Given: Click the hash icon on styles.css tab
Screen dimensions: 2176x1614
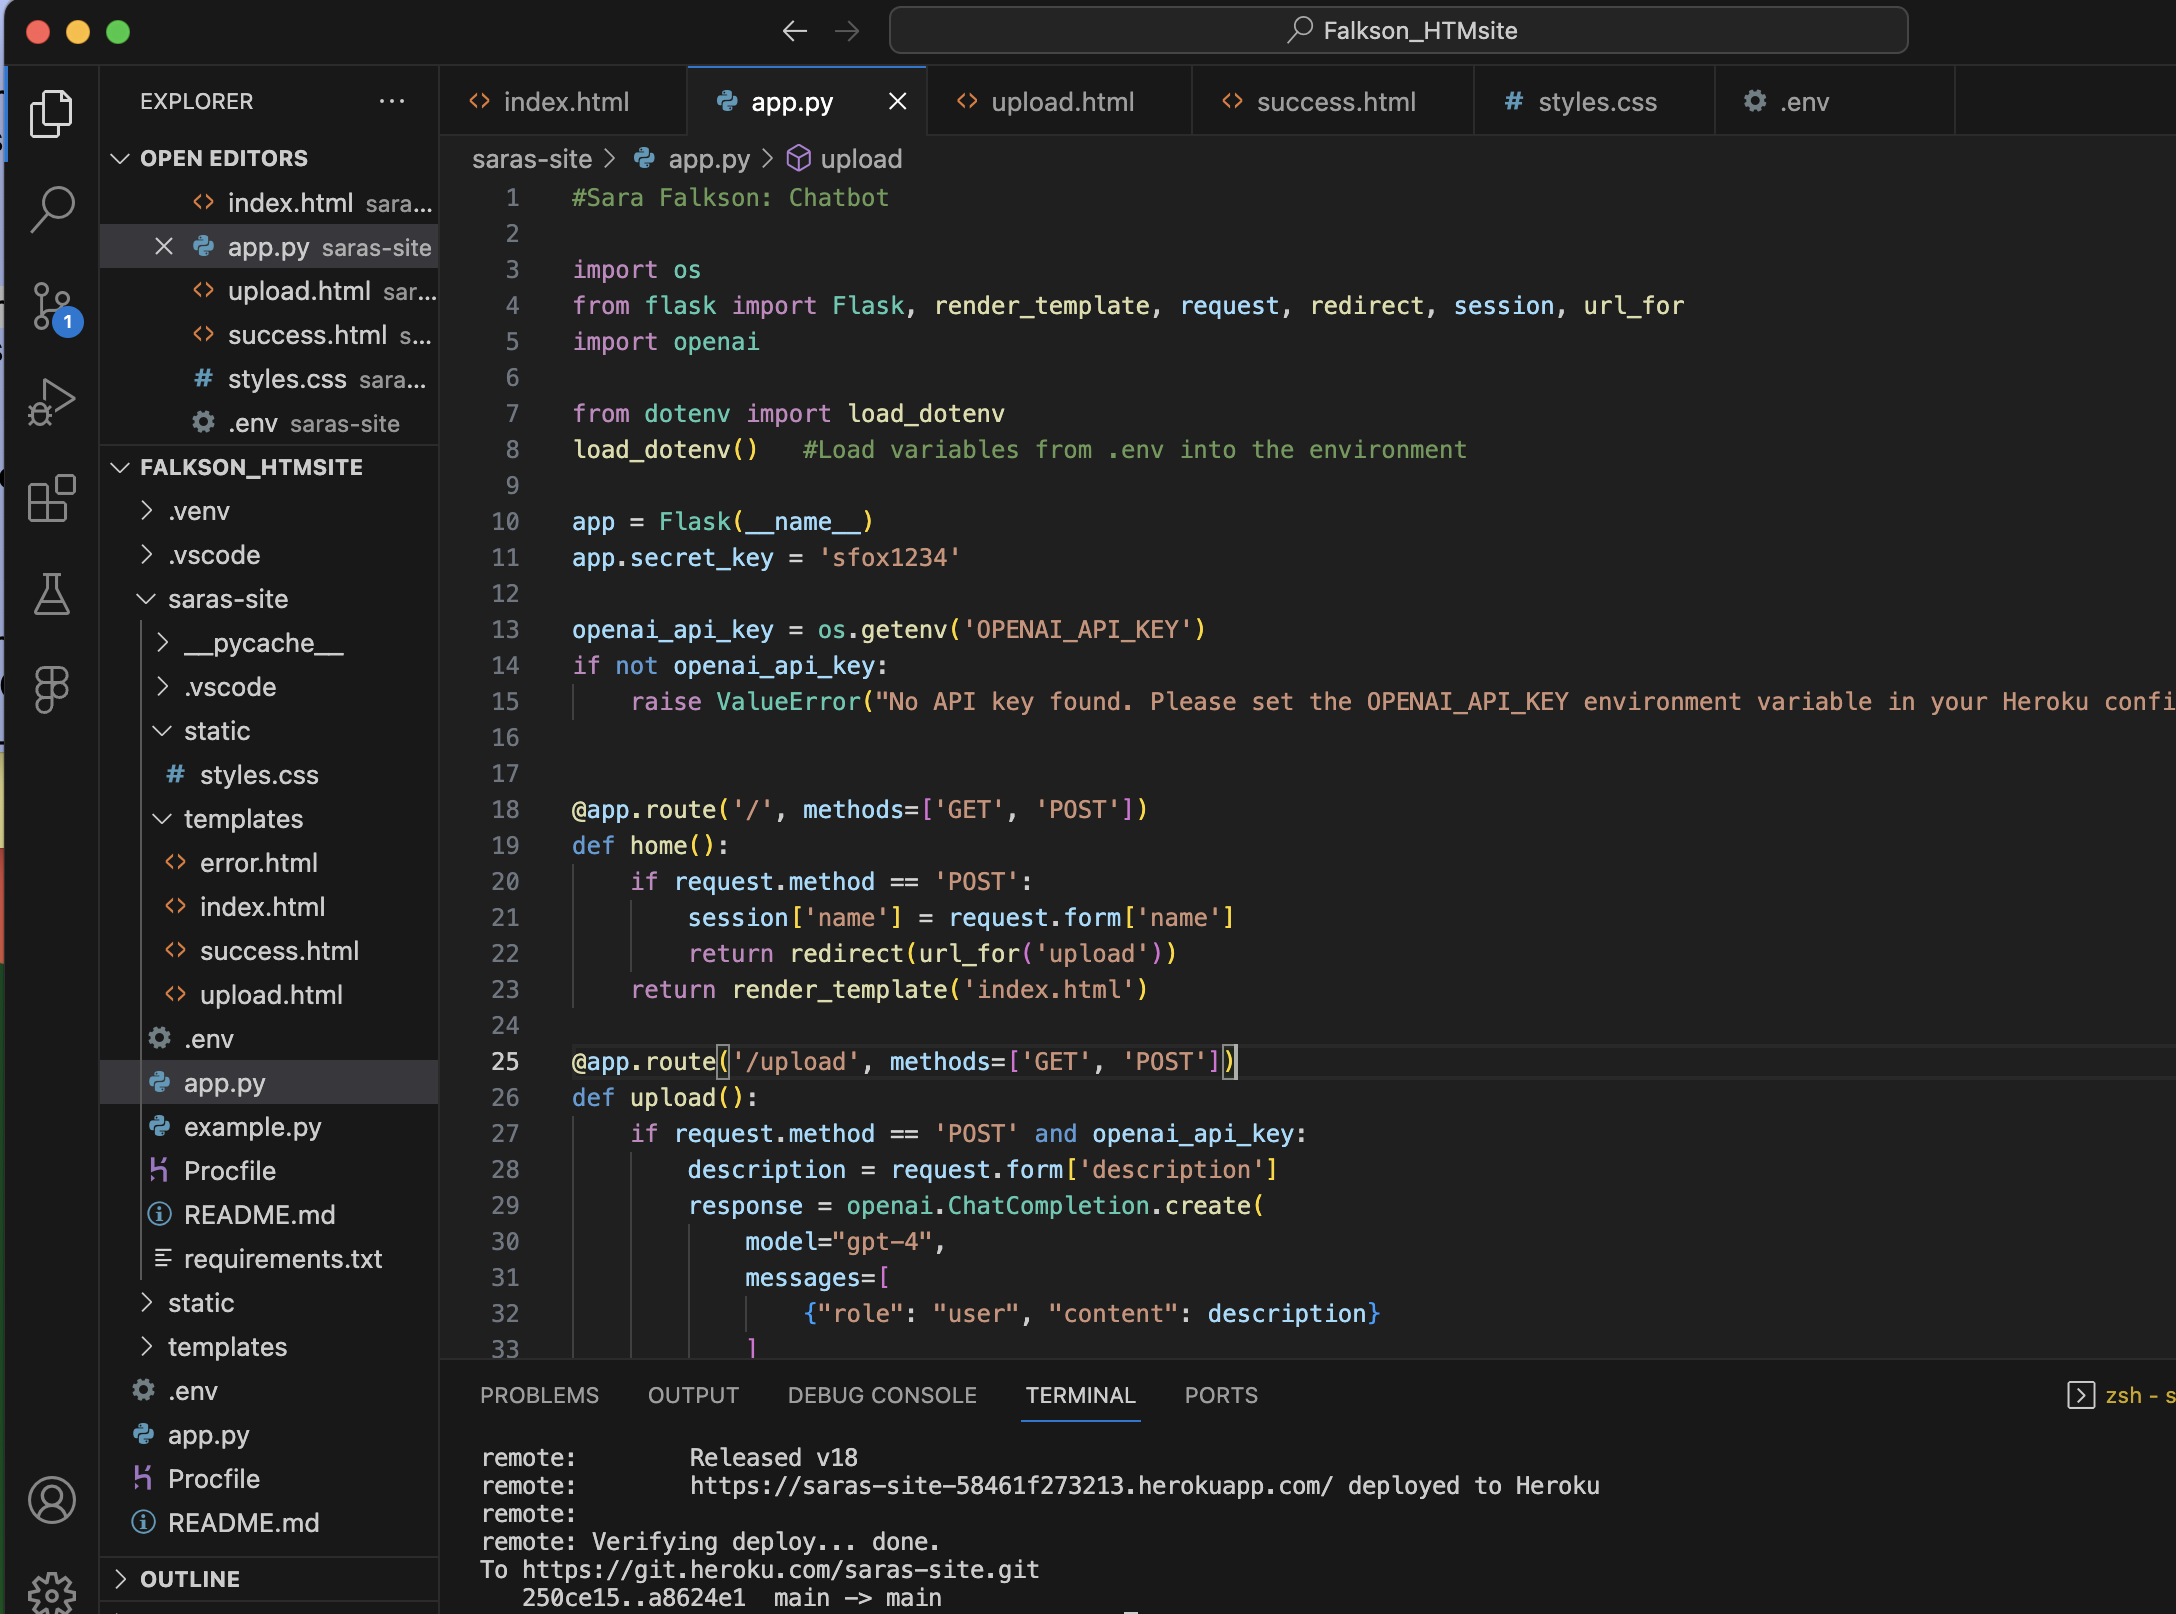Looking at the screenshot, I should pyautogui.click(x=1513, y=101).
